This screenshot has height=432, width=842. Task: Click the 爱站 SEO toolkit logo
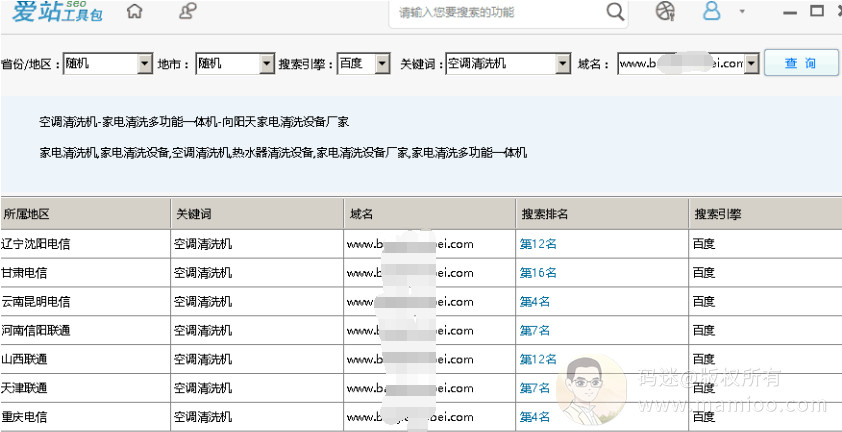tap(55, 13)
